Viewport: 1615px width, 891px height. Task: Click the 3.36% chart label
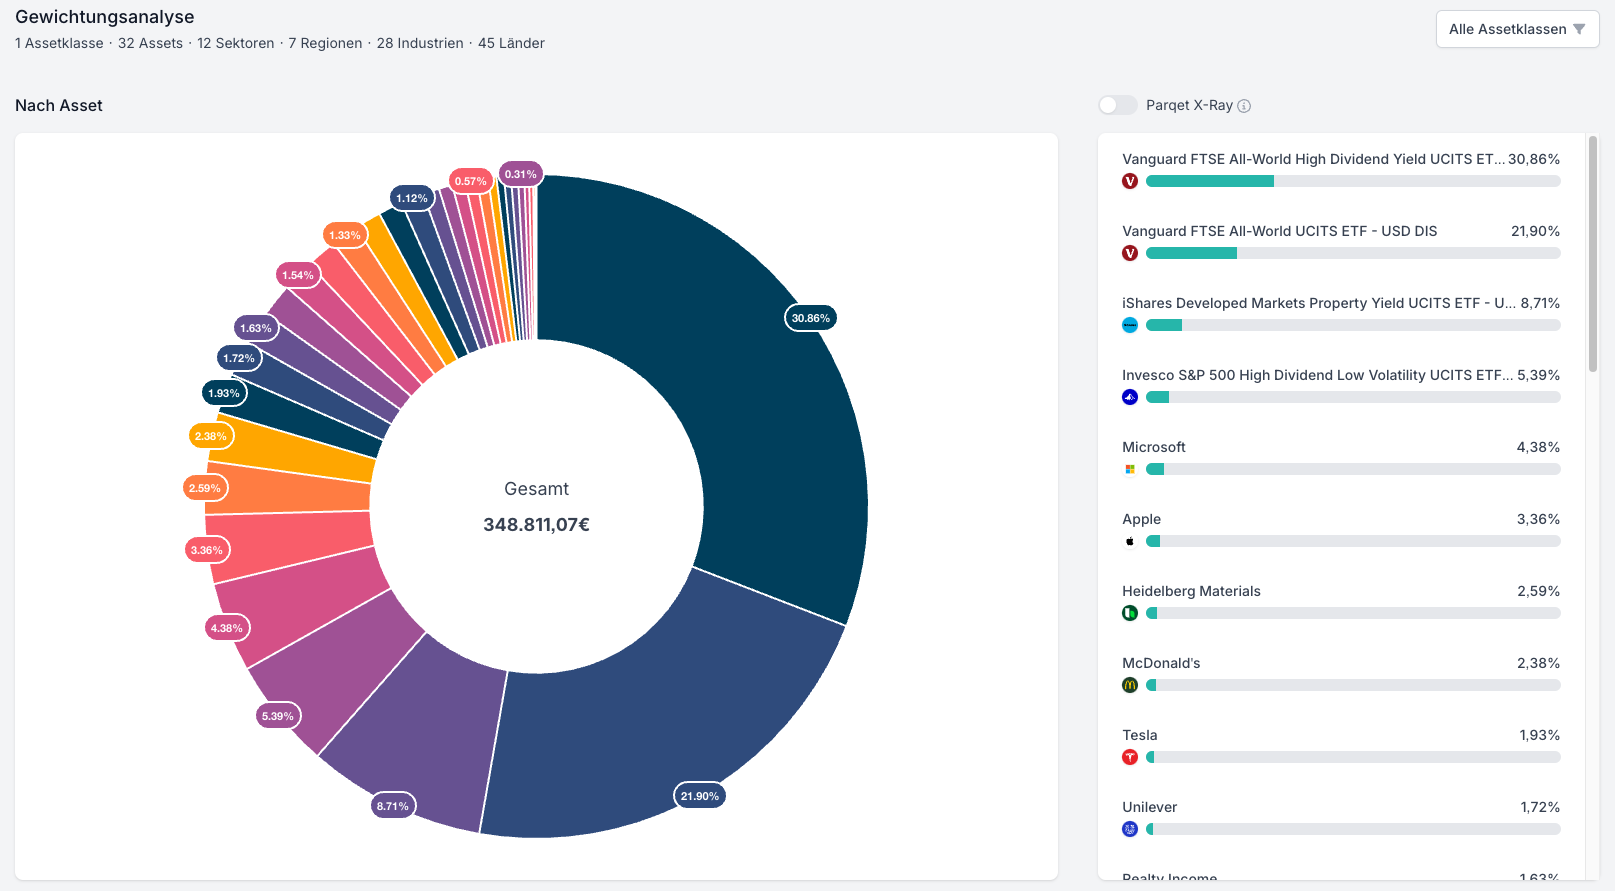coord(206,550)
